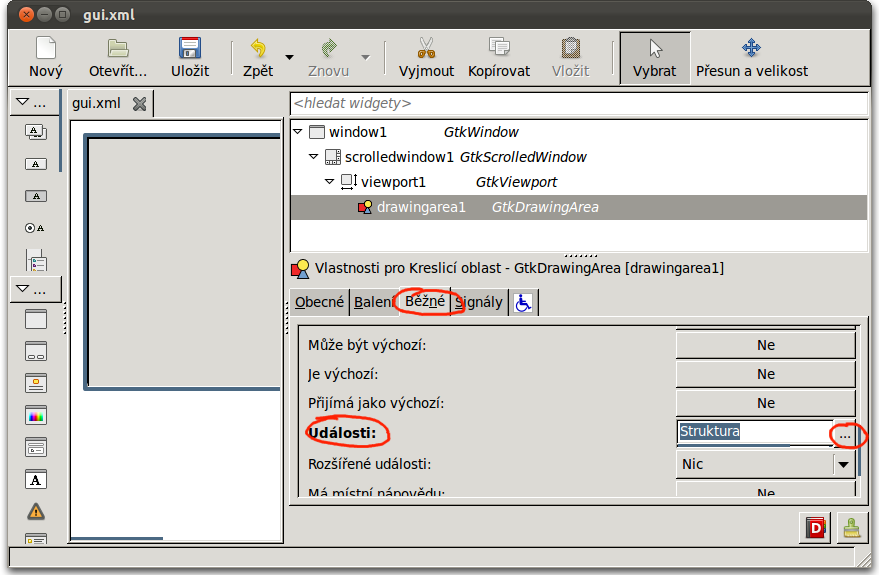Pick the font selection dialog palette widget
The image size is (879, 575).
pyautogui.click(x=35, y=480)
